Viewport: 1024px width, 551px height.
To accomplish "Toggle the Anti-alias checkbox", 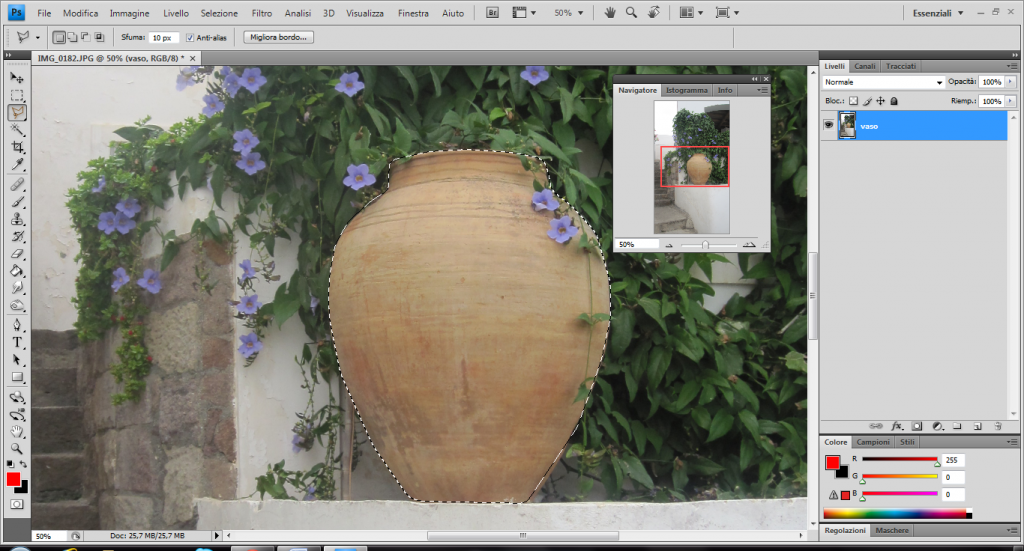I will [190, 37].
